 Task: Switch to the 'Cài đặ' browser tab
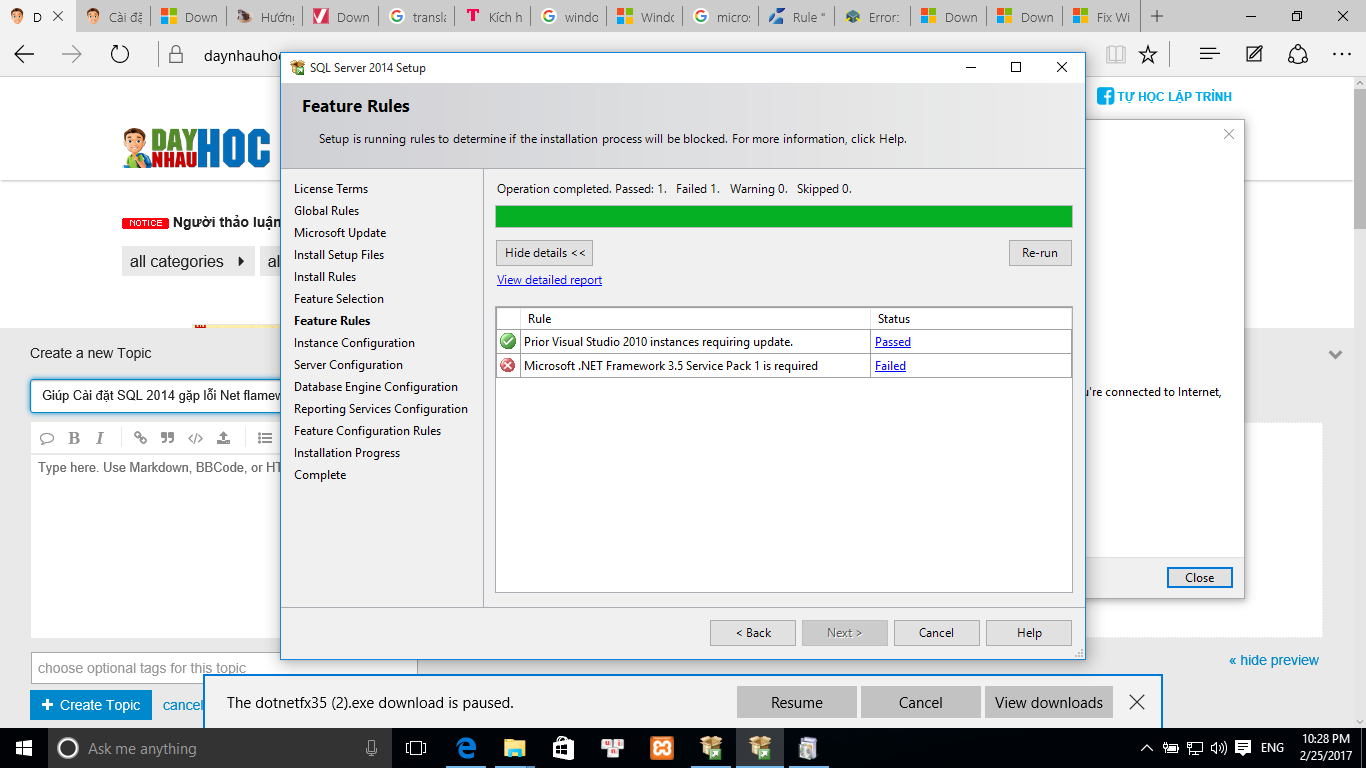[114, 17]
